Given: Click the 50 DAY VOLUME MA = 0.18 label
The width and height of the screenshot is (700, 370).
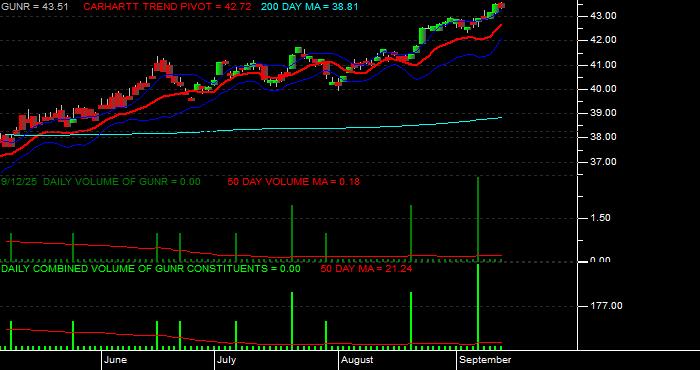Looking at the screenshot, I should tap(293, 182).
